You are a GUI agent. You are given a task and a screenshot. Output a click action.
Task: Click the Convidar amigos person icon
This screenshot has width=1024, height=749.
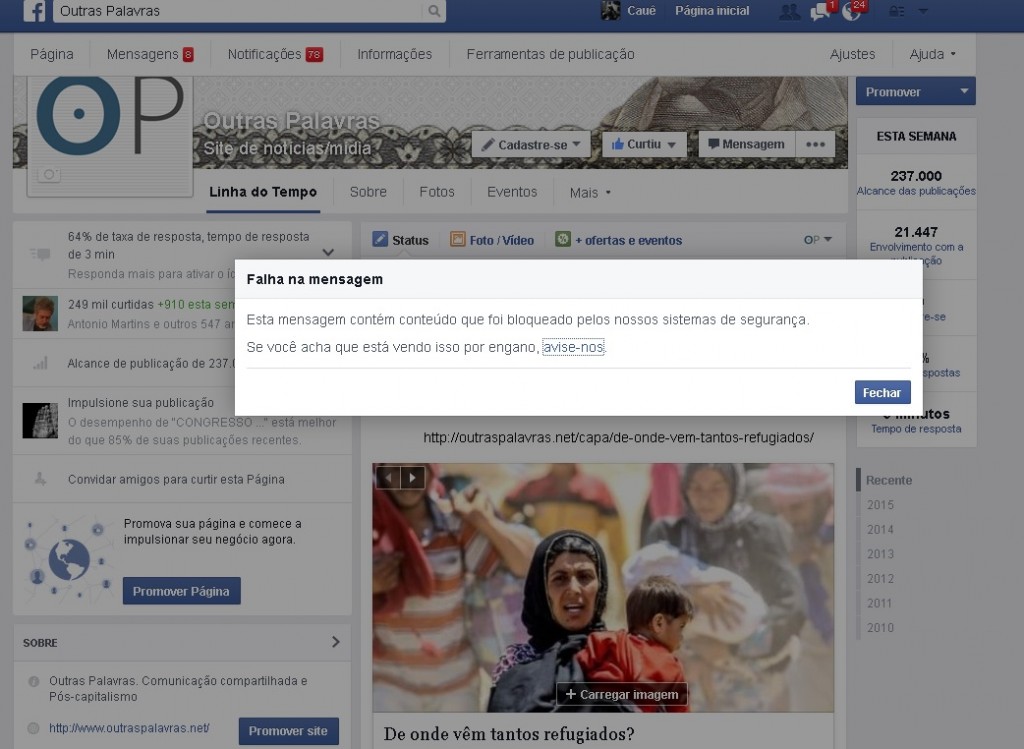click(x=40, y=479)
